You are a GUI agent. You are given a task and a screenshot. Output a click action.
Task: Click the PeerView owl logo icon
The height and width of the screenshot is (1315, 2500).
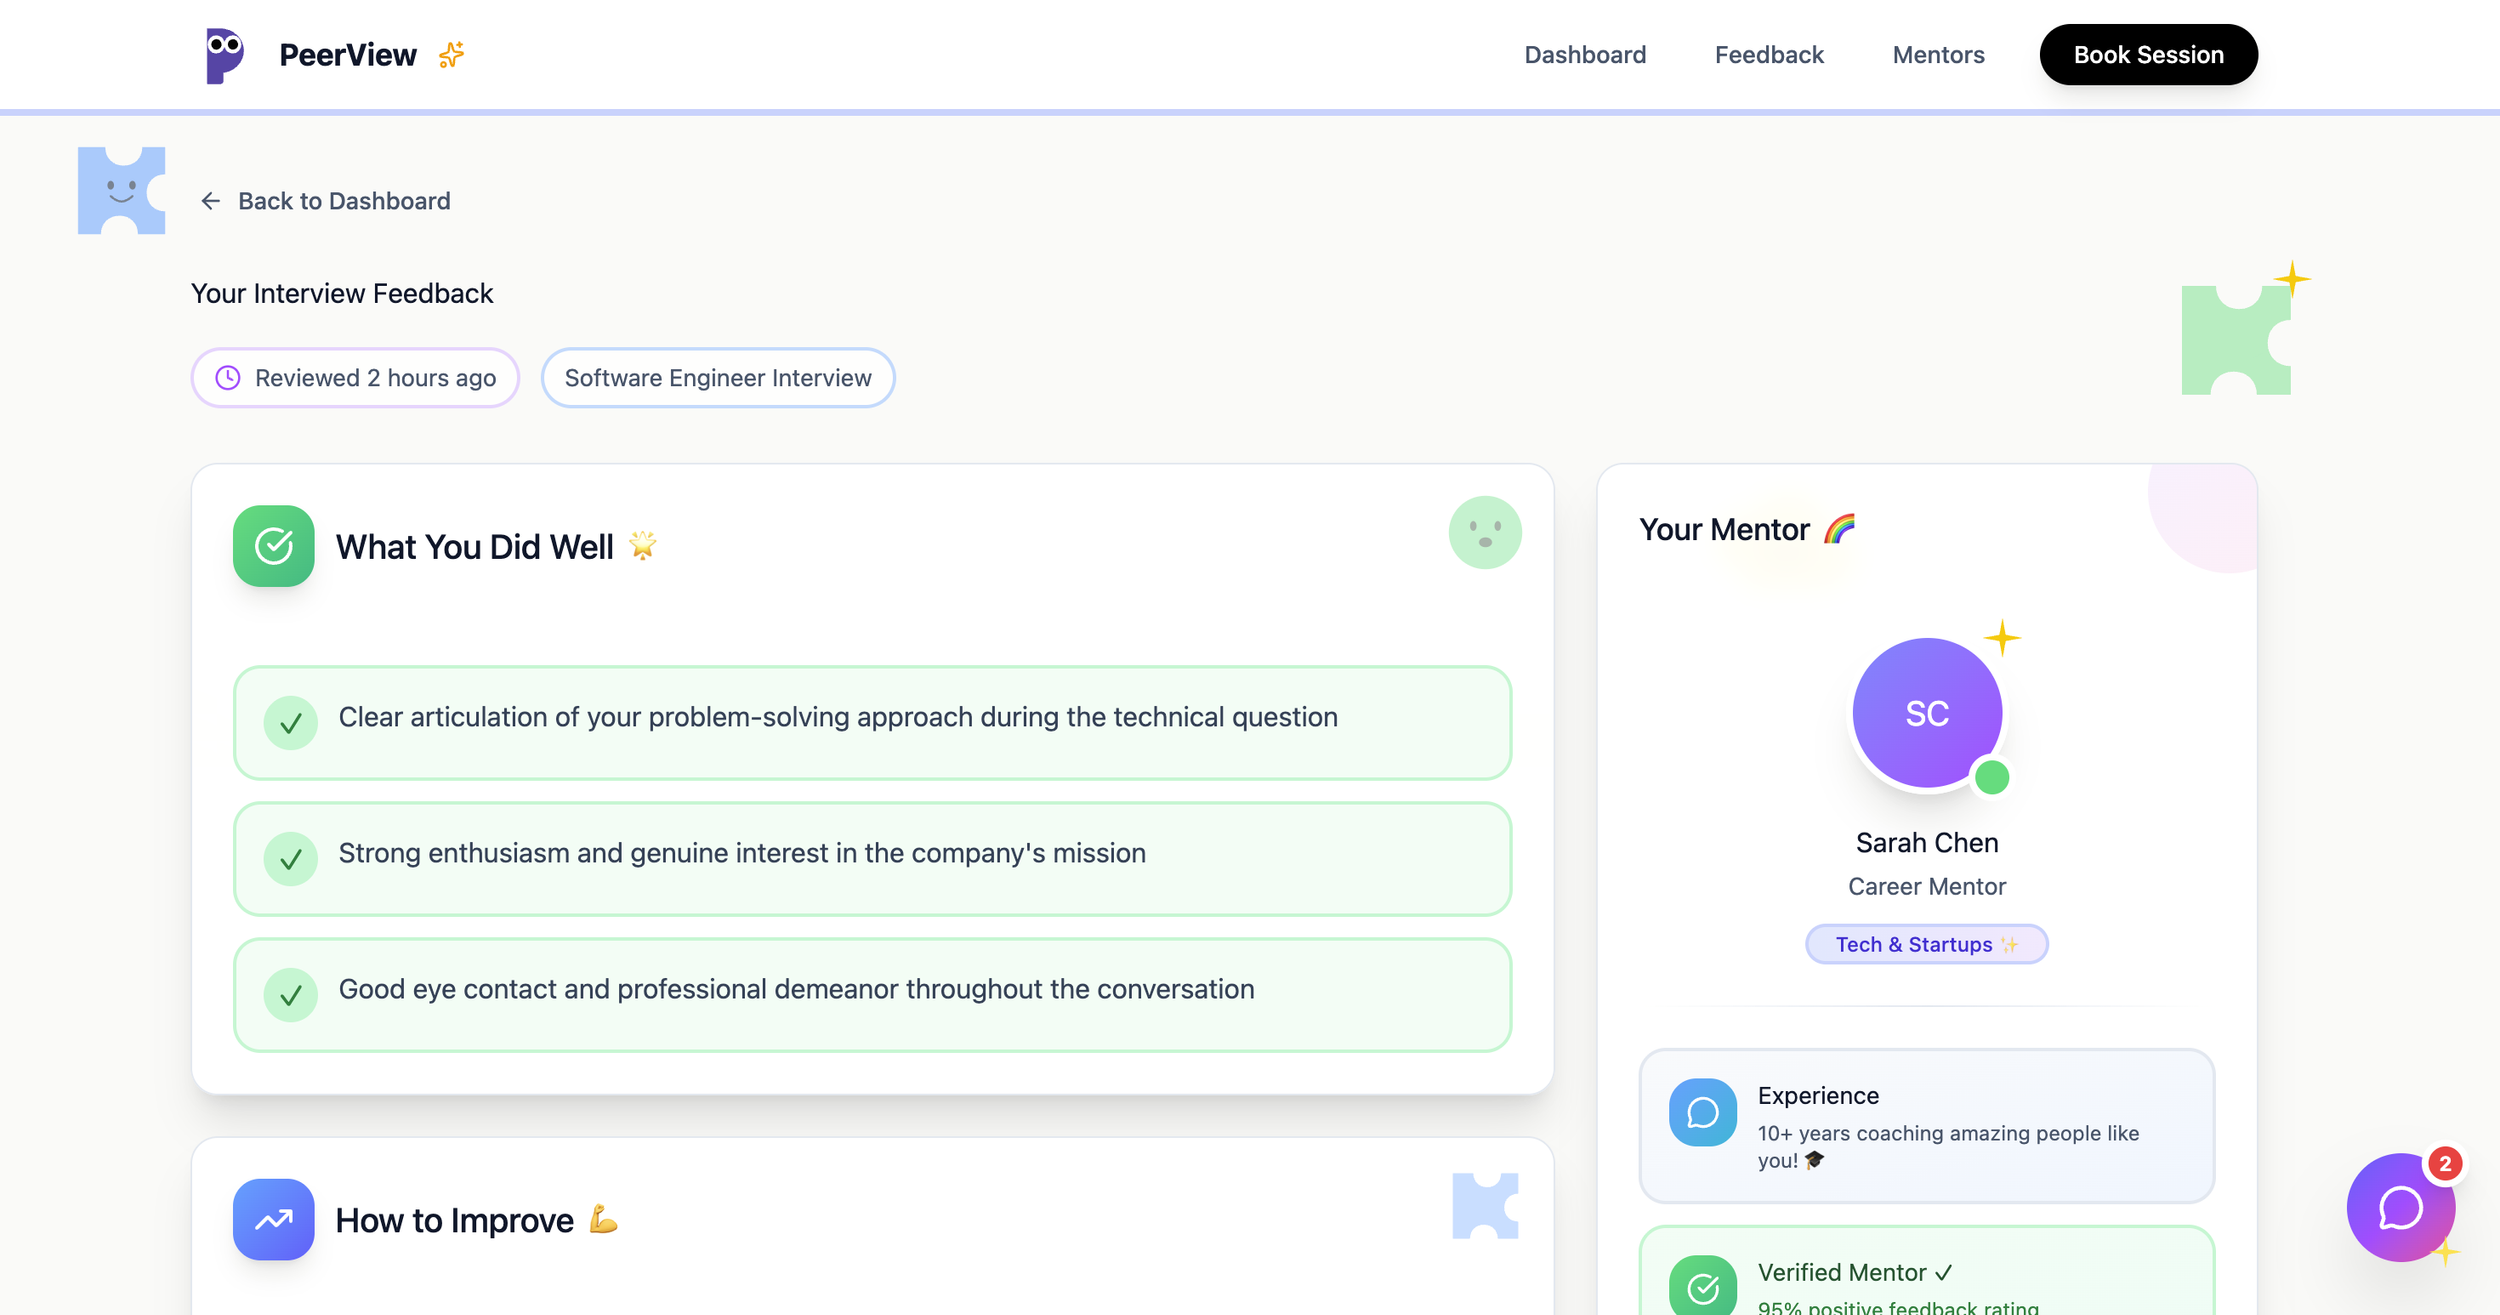tap(224, 55)
